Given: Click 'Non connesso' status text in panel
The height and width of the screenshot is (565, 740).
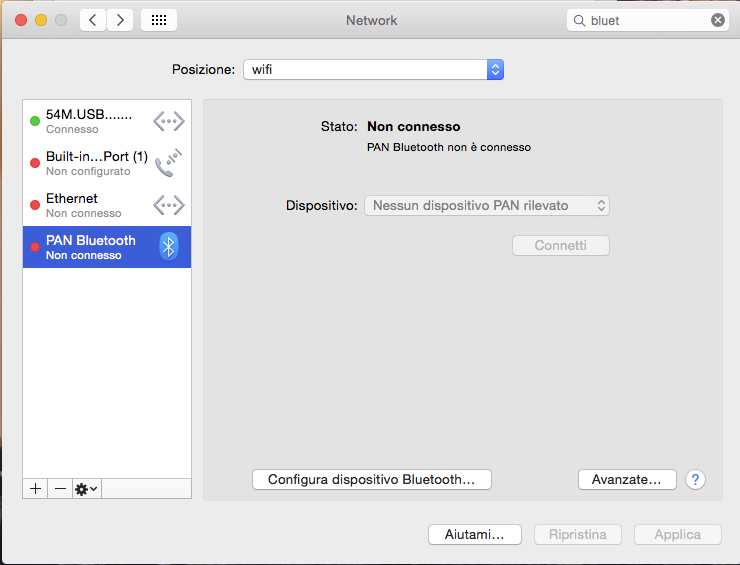Looking at the screenshot, I should click(x=413, y=126).
